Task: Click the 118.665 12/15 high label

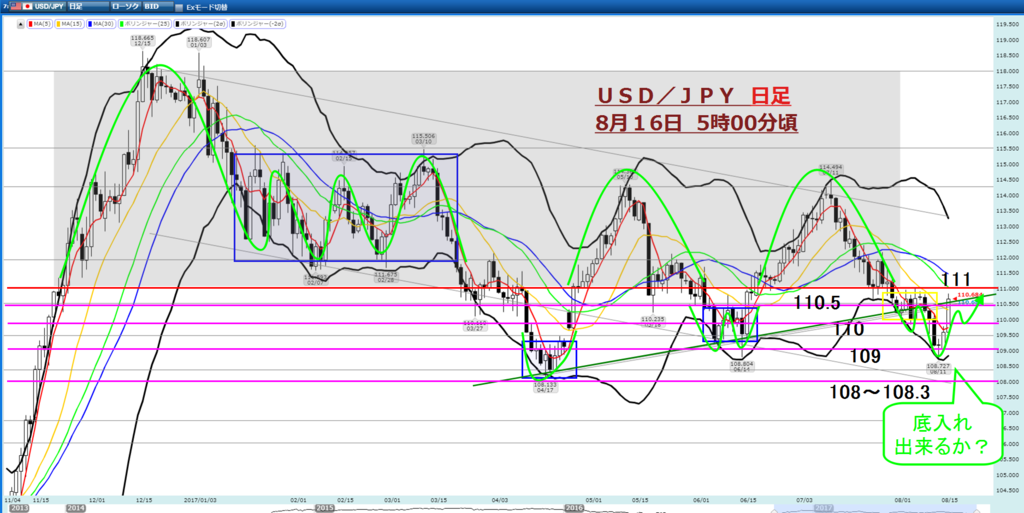Action: point(142,40)
